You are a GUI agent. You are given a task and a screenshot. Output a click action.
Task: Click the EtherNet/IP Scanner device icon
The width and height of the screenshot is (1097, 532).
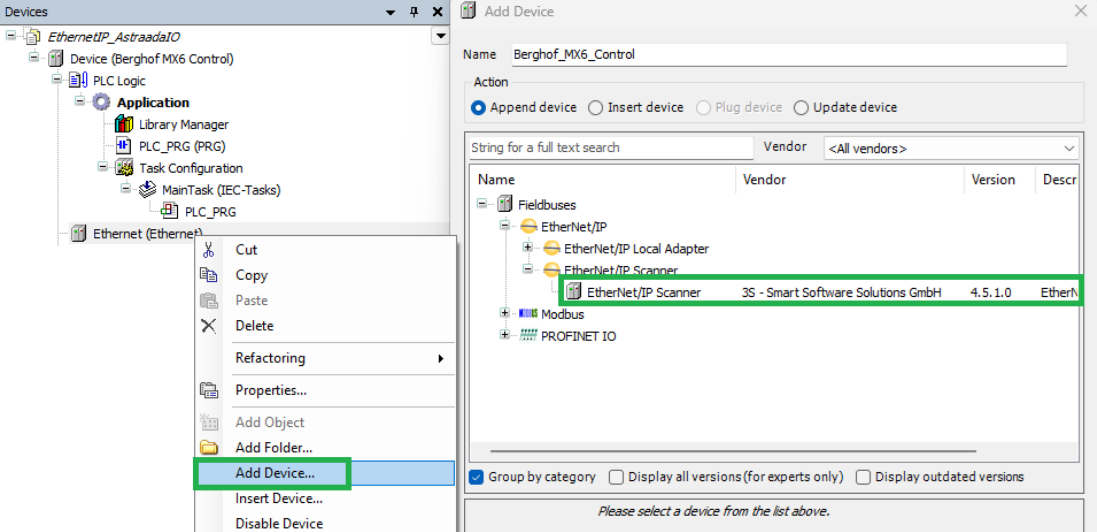574,292
